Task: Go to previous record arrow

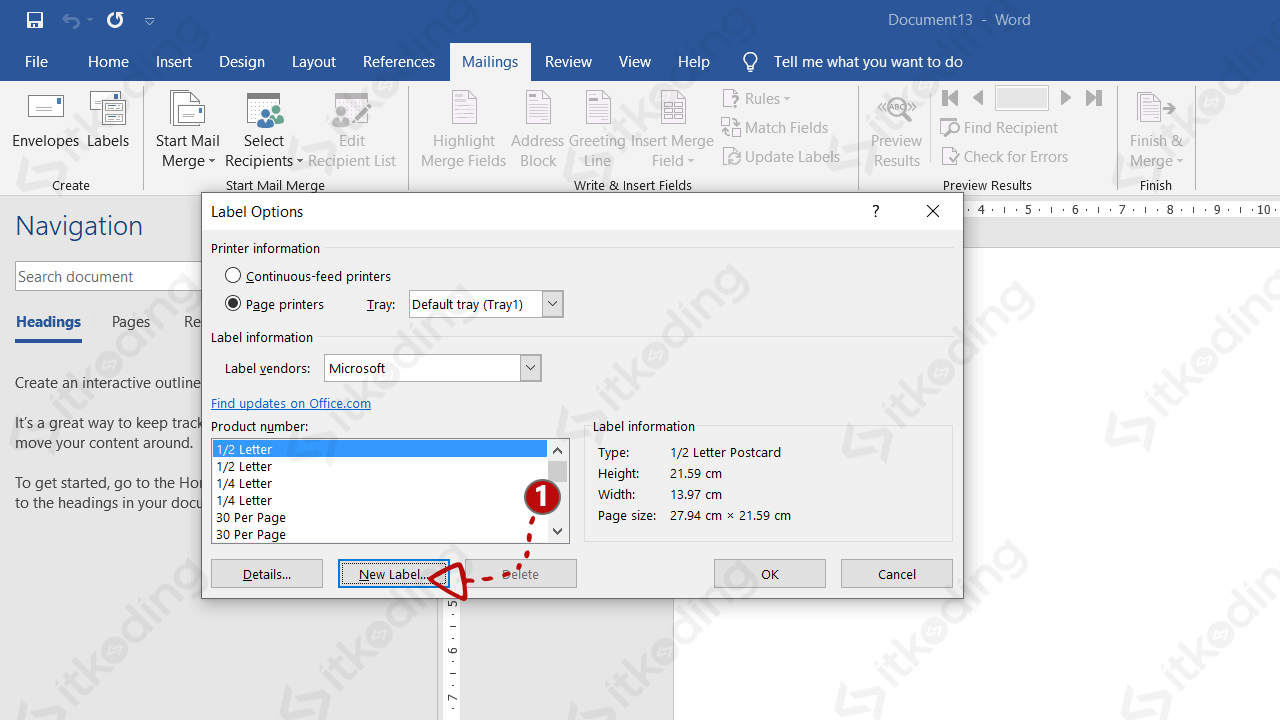Action: 978,98
